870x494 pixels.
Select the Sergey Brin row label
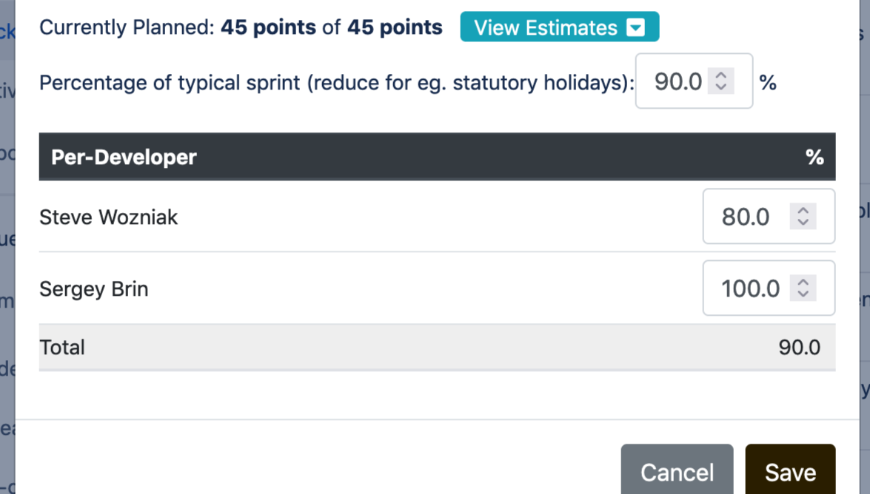coord(94,289)
